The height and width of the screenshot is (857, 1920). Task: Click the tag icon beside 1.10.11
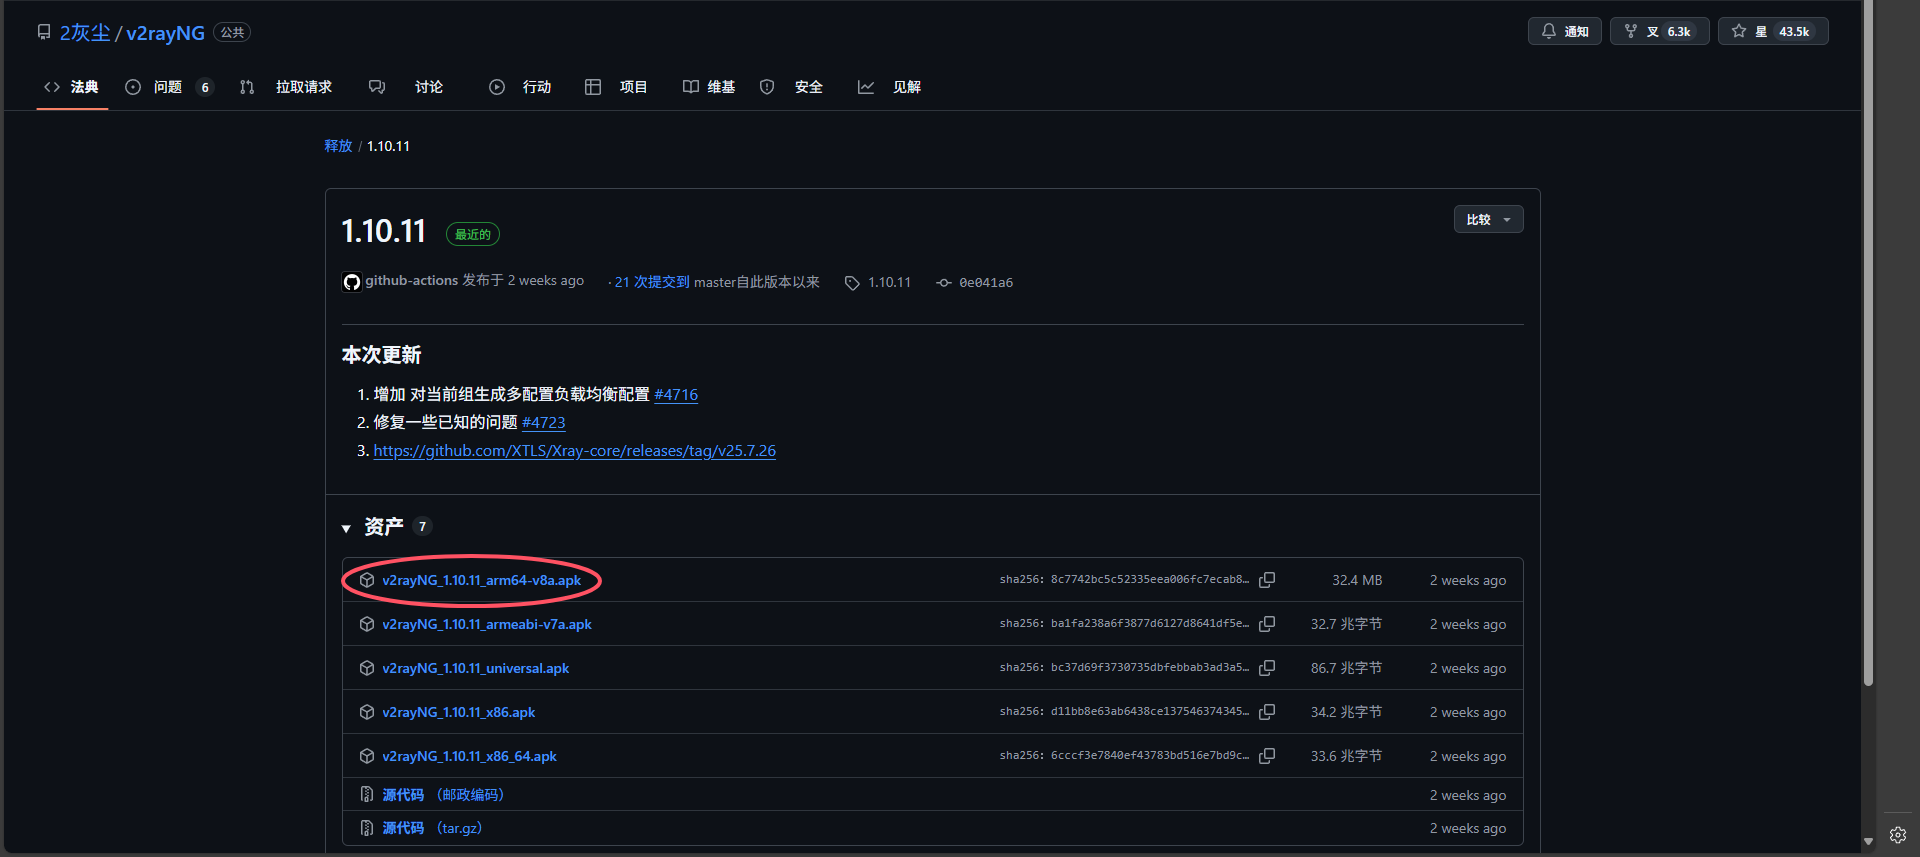tap(852, 283)
